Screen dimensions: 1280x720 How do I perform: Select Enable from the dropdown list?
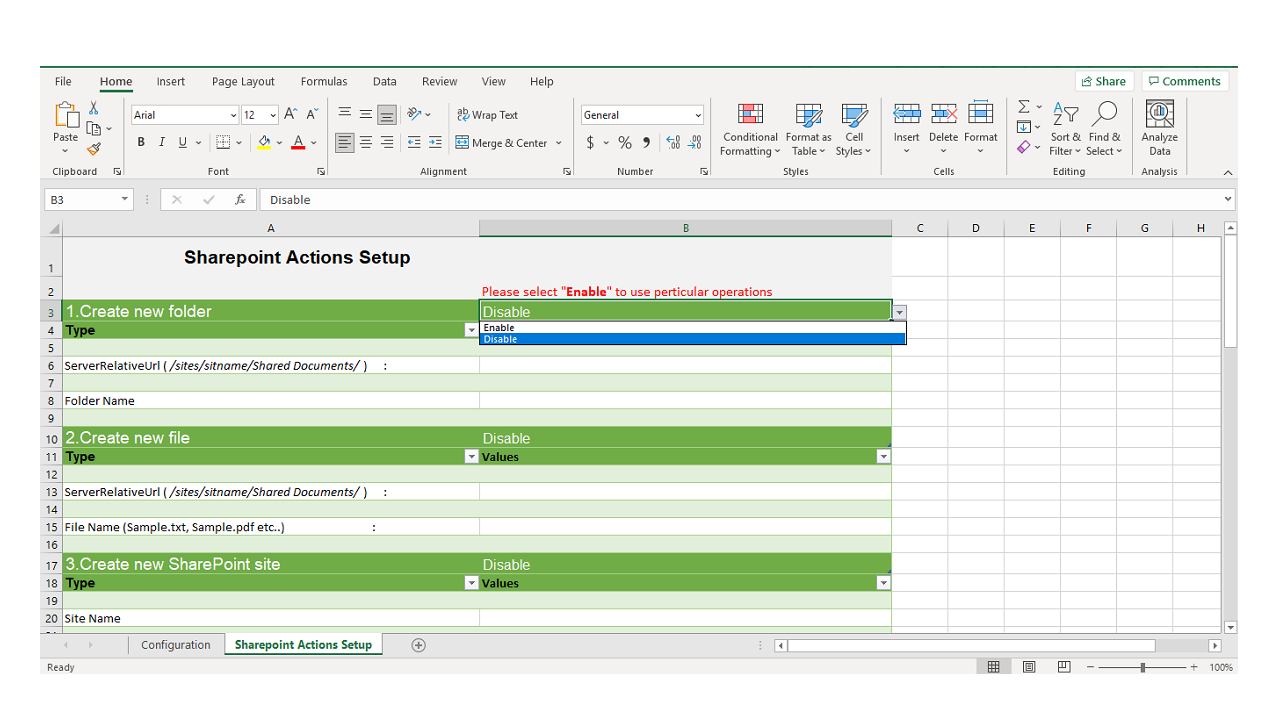tap(499, 328)
